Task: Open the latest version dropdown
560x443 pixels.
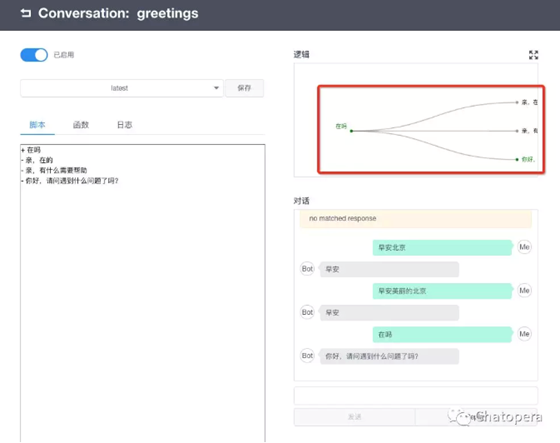Action: [122, 88]
